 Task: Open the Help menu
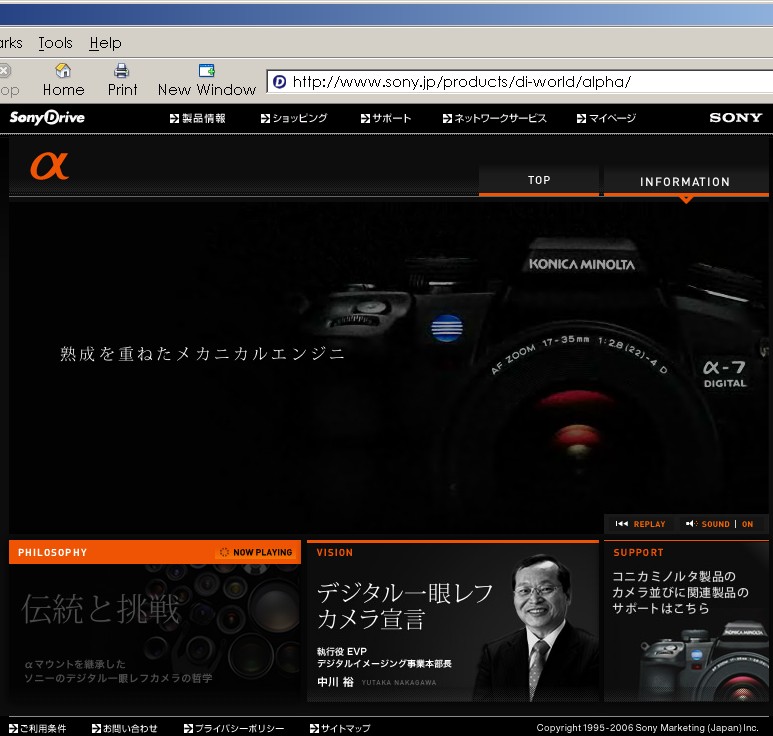pyautogui.click(x=105, y=43)
